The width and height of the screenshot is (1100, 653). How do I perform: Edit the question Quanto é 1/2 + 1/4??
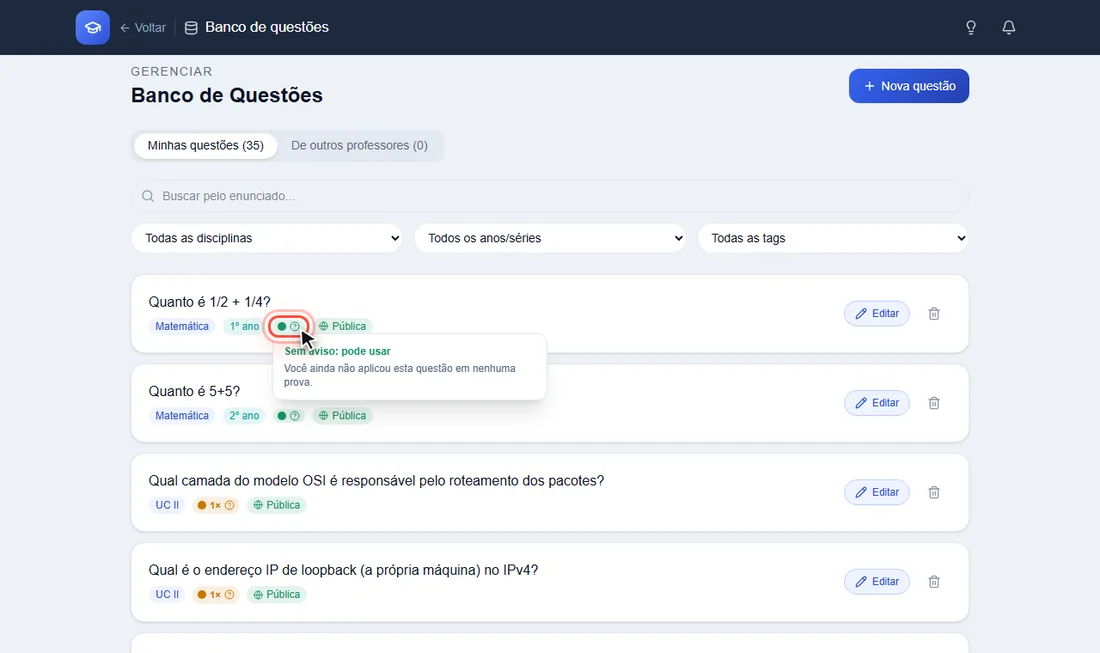coord(877,314)
